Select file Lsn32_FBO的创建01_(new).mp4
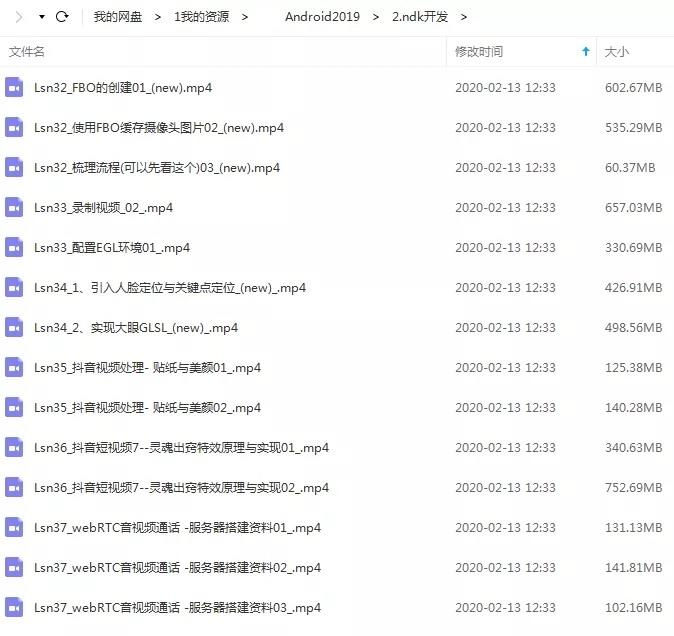Viewport: 674px width, 636px height. pos(123,88)
